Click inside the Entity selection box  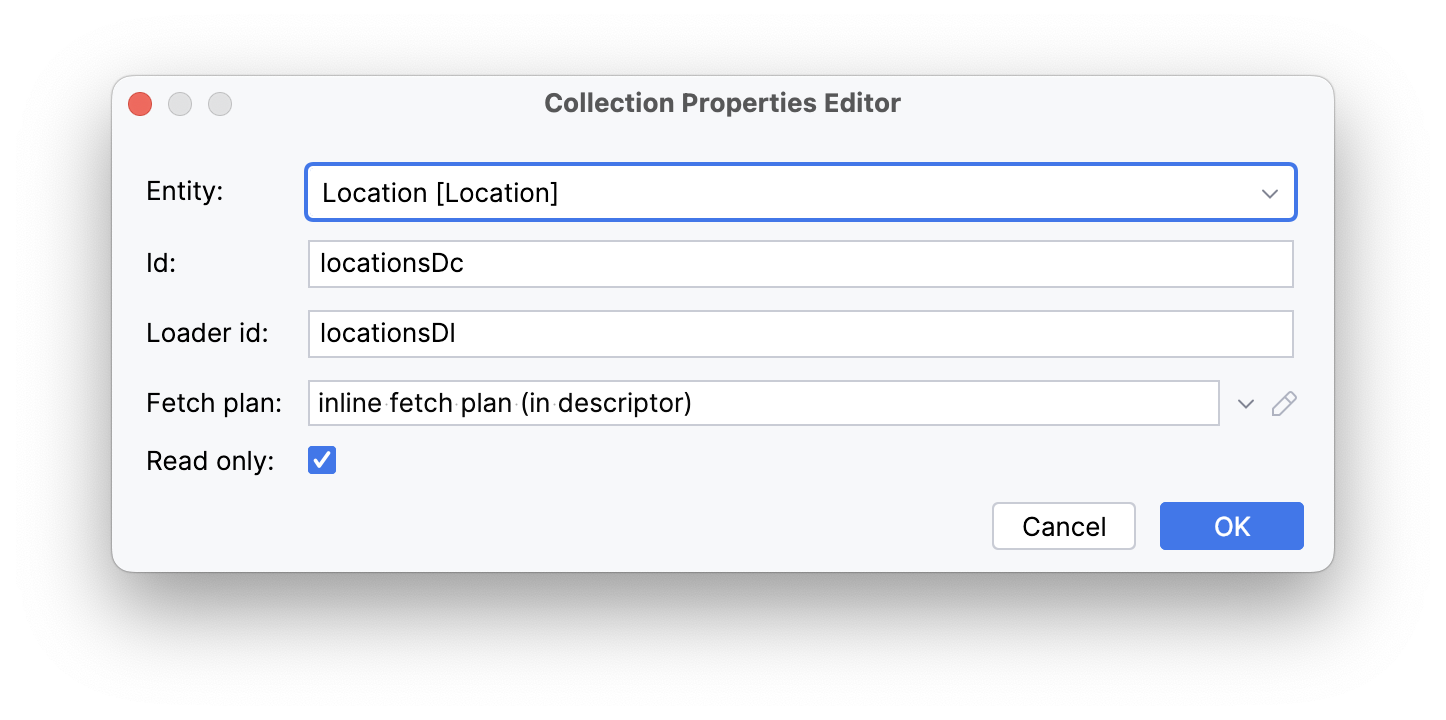(700, 192)
